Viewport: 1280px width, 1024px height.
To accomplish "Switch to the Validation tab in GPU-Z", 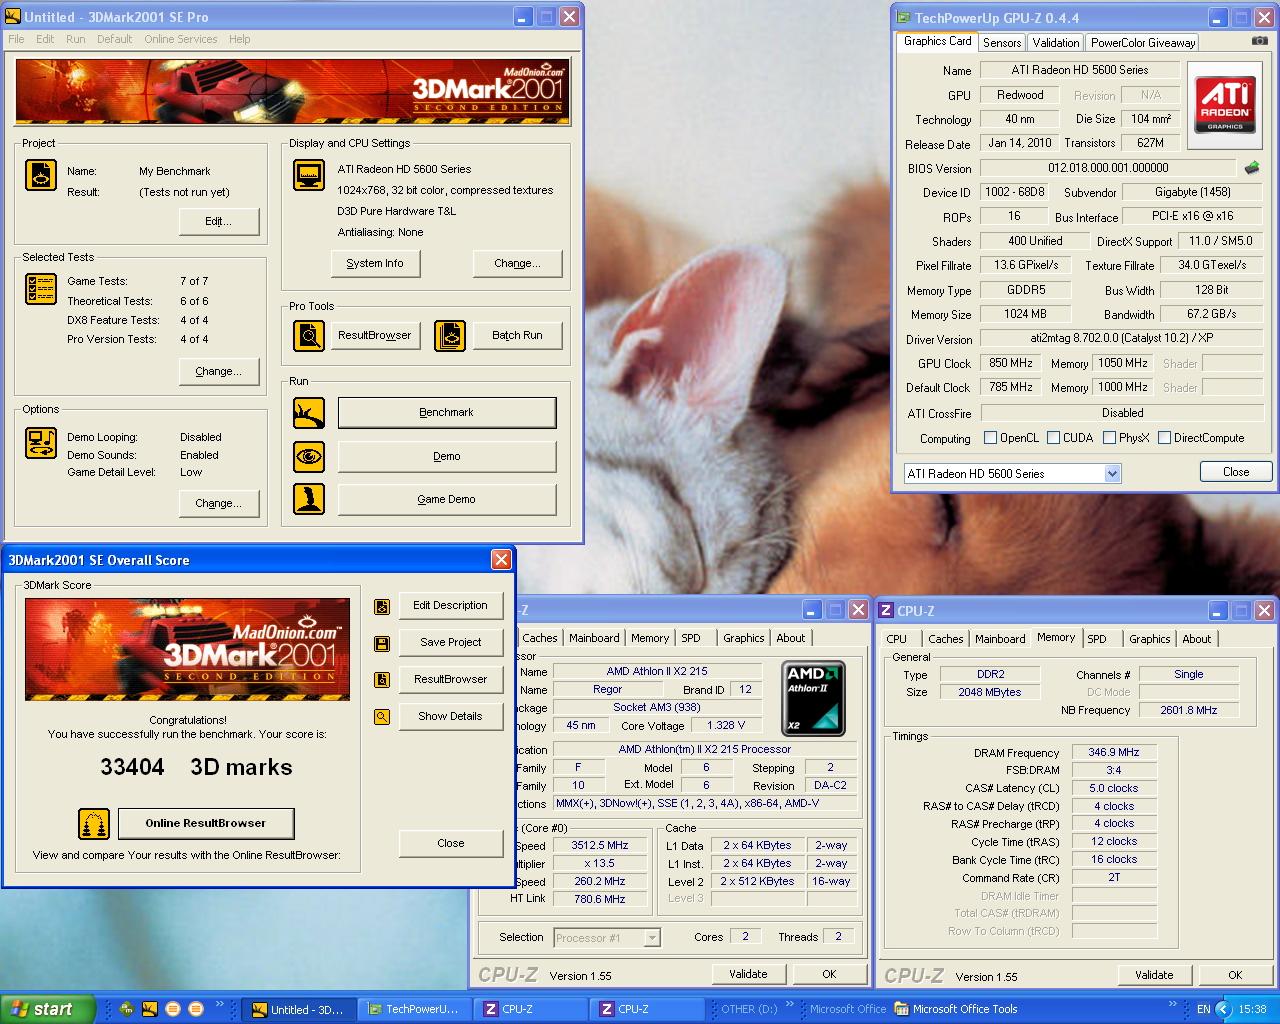I will pos(1056,43).
